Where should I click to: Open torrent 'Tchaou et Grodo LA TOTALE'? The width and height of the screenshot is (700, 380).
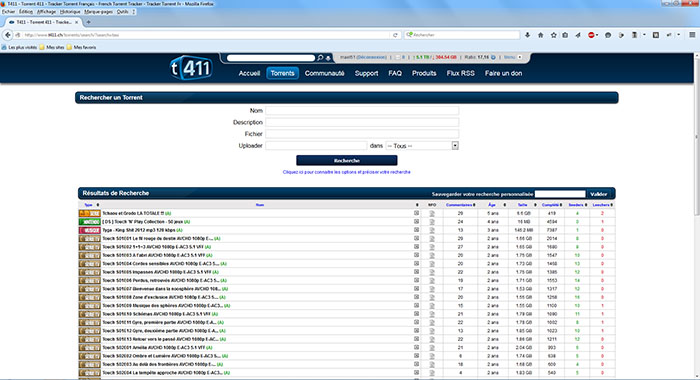click(133, 213)
